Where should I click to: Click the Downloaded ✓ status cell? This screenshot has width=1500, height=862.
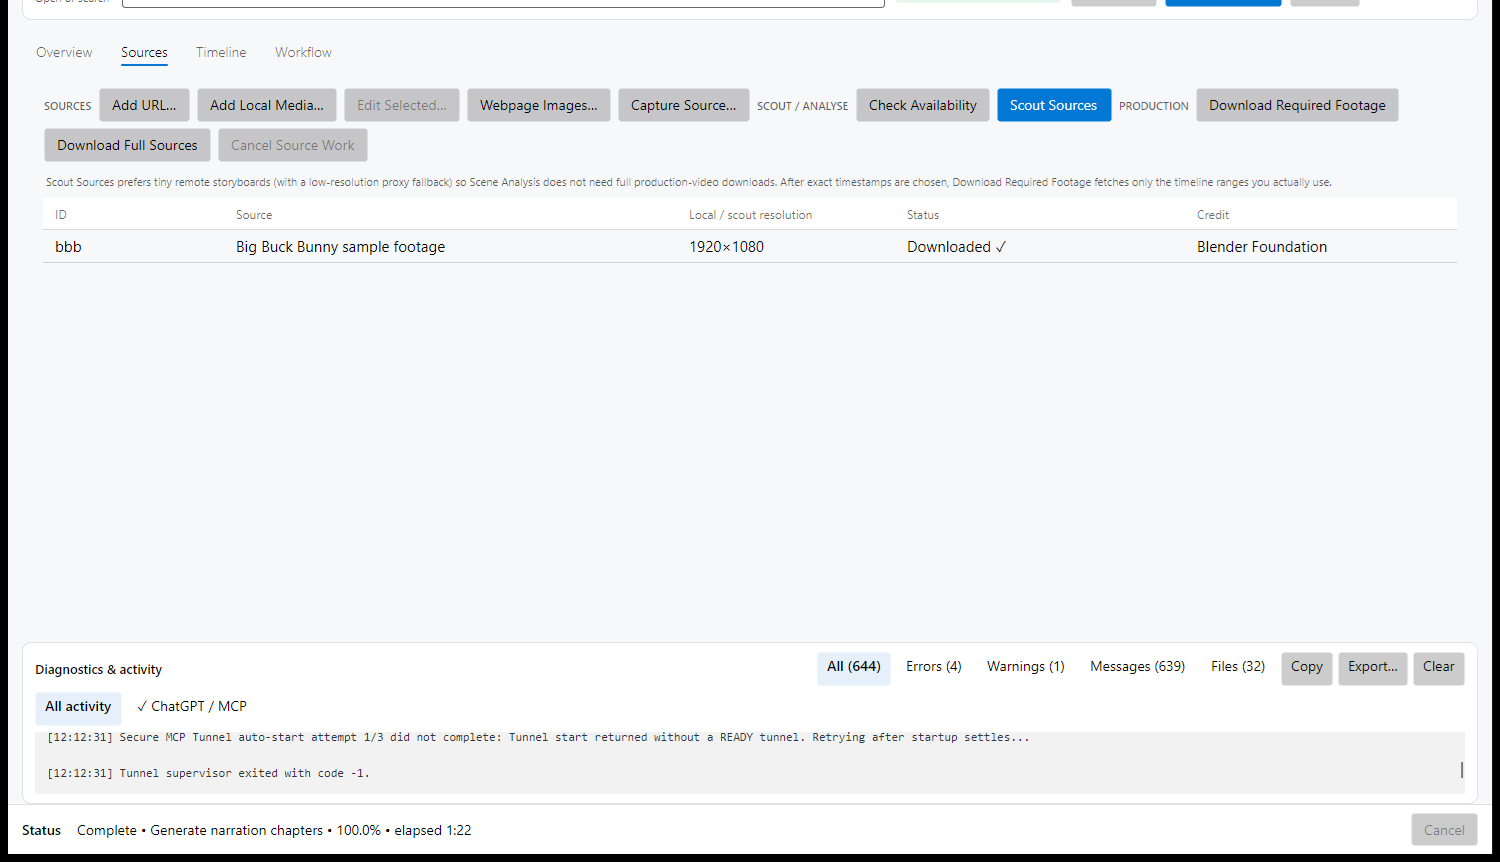click(x=957, y=247)
